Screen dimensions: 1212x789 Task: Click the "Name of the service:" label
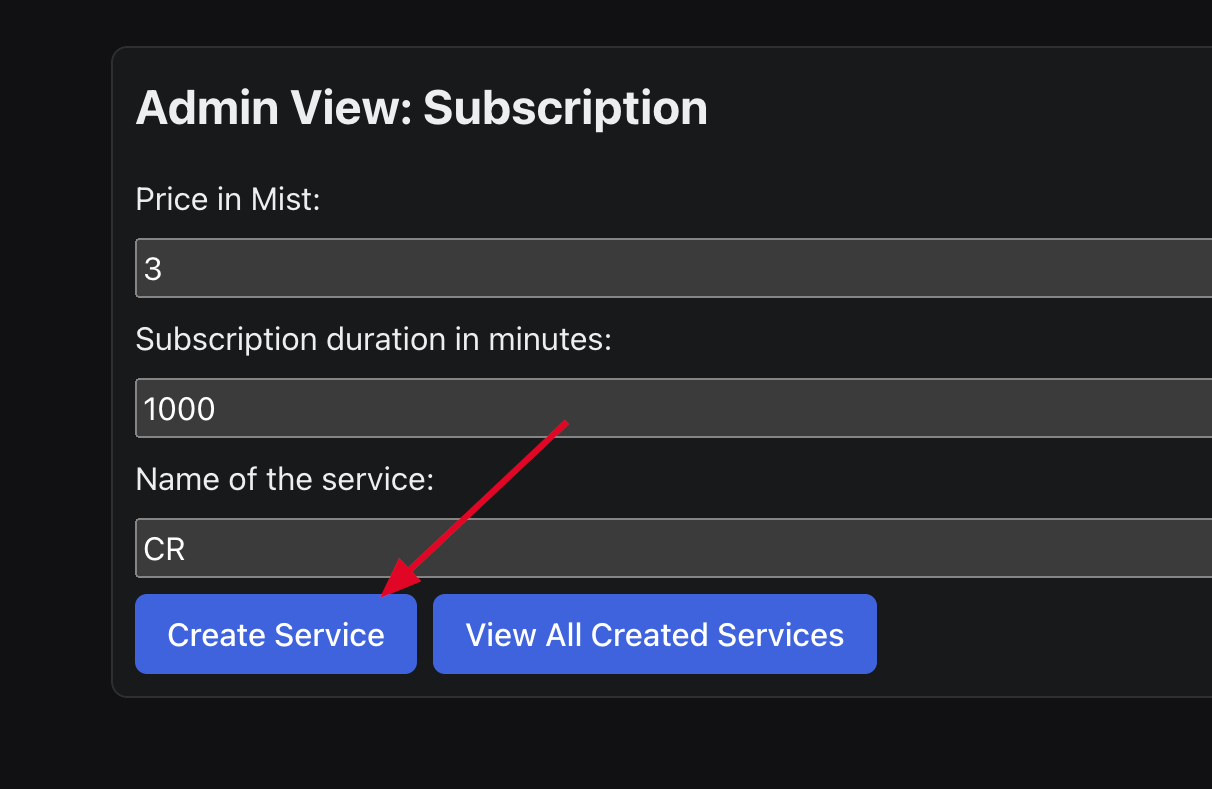(284, 480)
